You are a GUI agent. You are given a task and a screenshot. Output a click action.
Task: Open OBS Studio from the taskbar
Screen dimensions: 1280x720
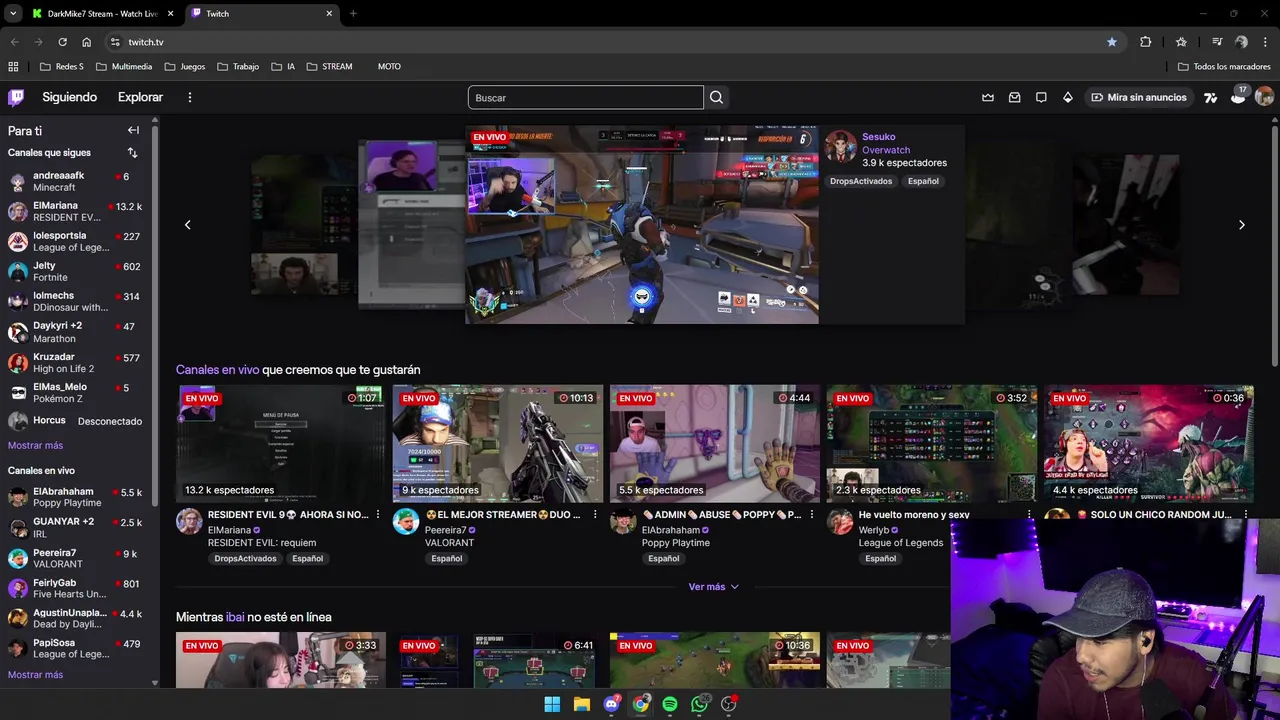click(x=729, y=704)
